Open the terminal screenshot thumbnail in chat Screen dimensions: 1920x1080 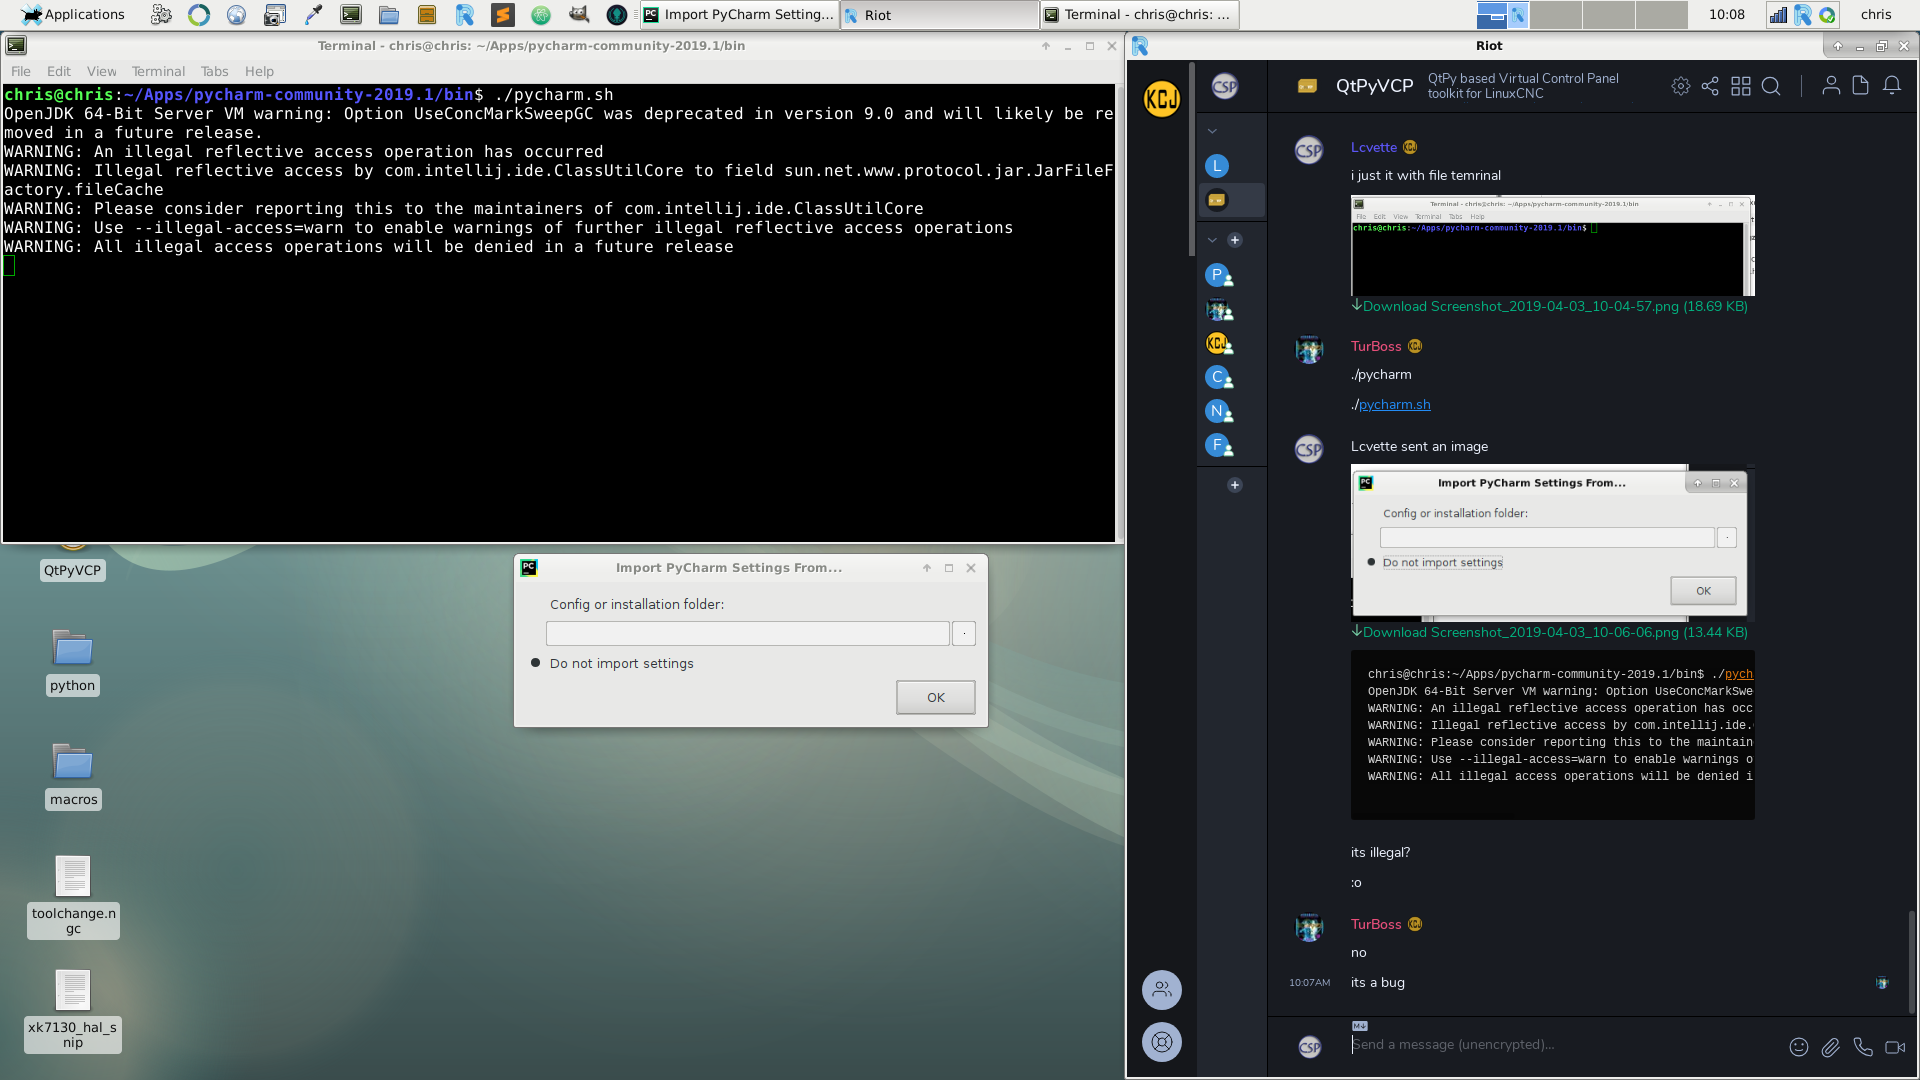(1552, 246)
